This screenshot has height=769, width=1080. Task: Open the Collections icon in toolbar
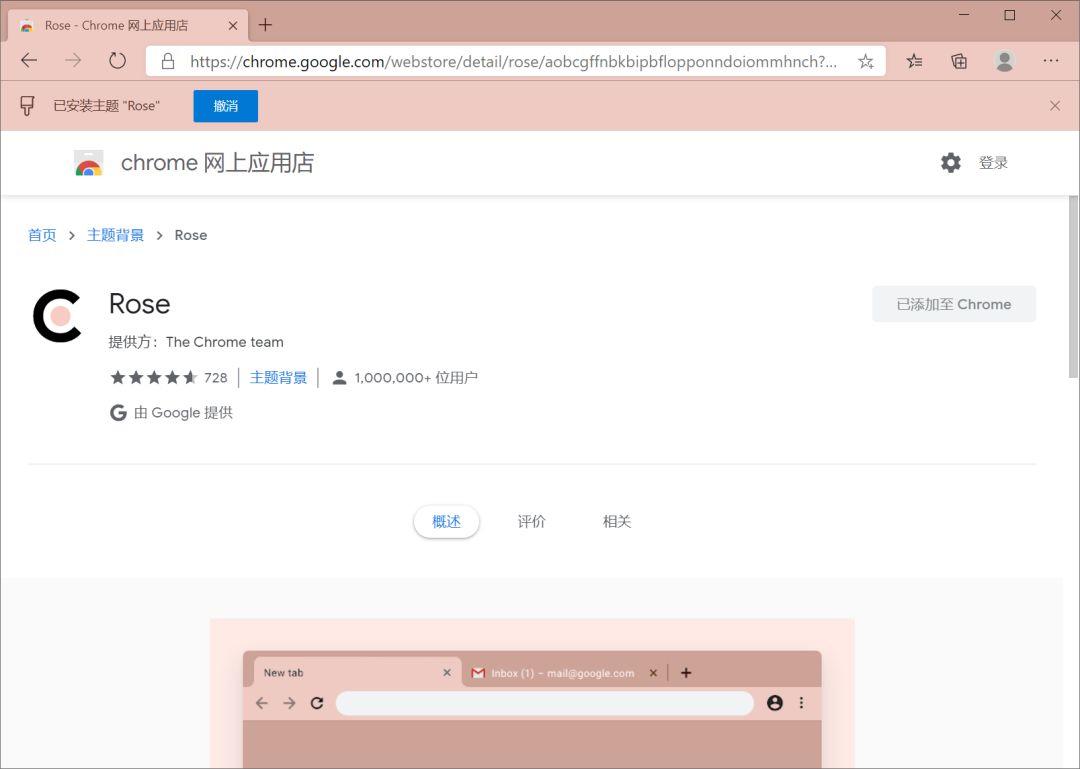tap(959, 61)
